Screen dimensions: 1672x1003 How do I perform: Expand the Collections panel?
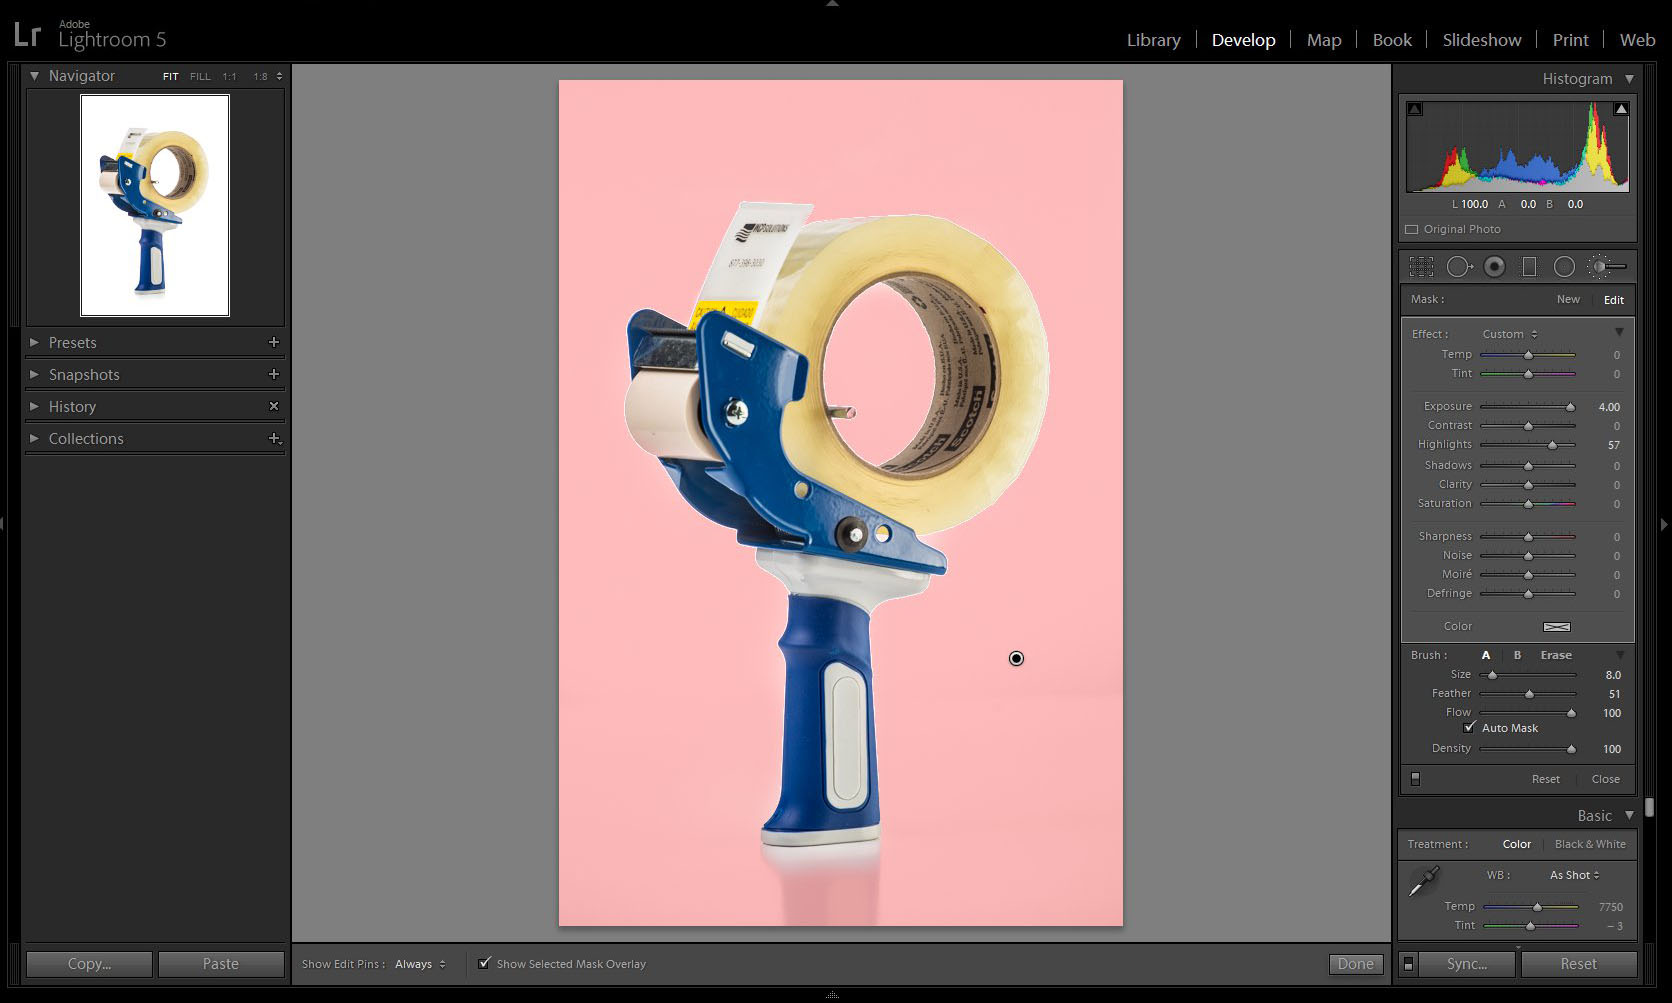point(34,438)
